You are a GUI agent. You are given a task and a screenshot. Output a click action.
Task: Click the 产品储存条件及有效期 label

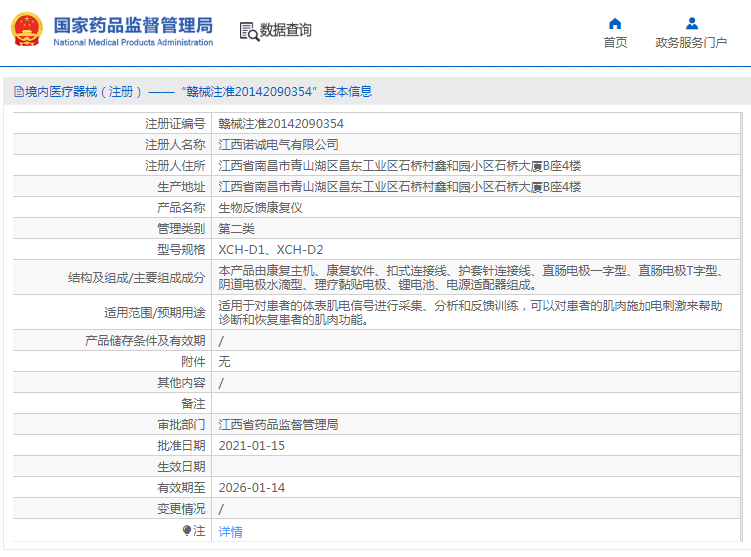coord(145,341)
